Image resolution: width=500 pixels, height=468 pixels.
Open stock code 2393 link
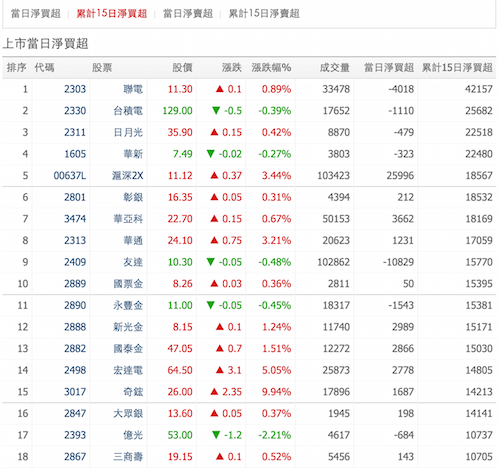[x=75, y=435]
